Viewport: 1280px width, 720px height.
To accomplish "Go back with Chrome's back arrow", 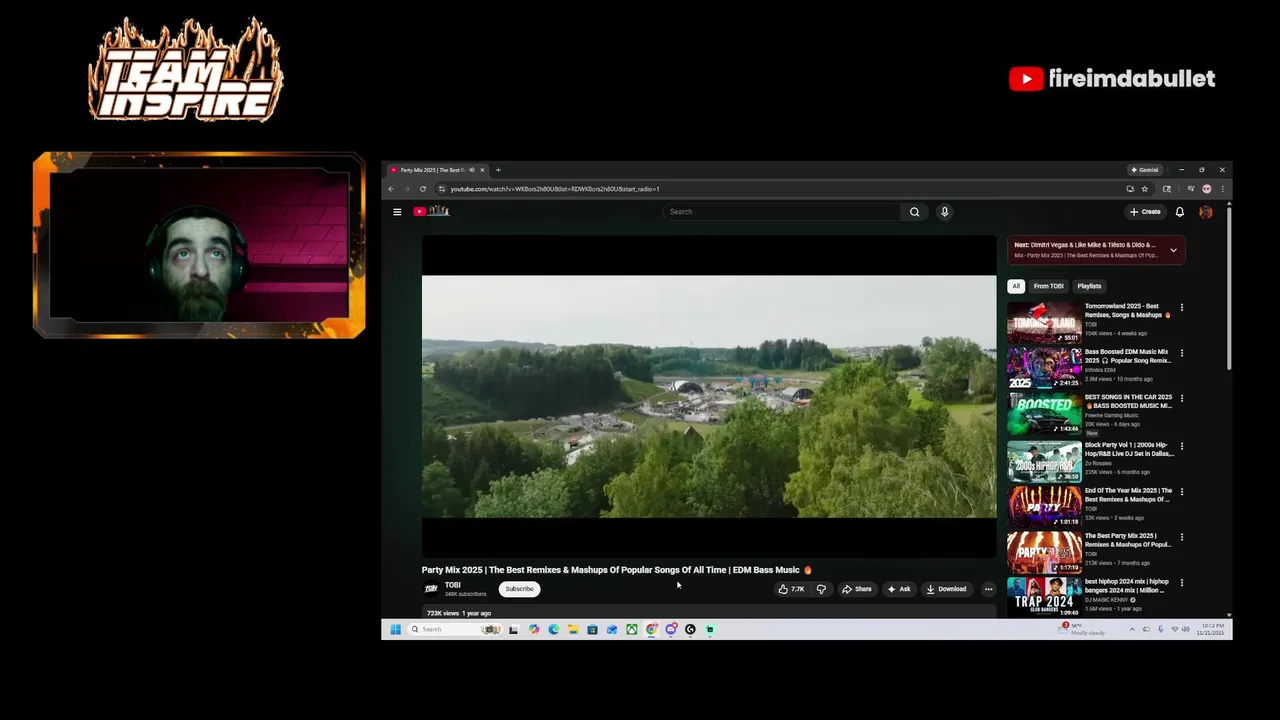I will click(391, 189).
